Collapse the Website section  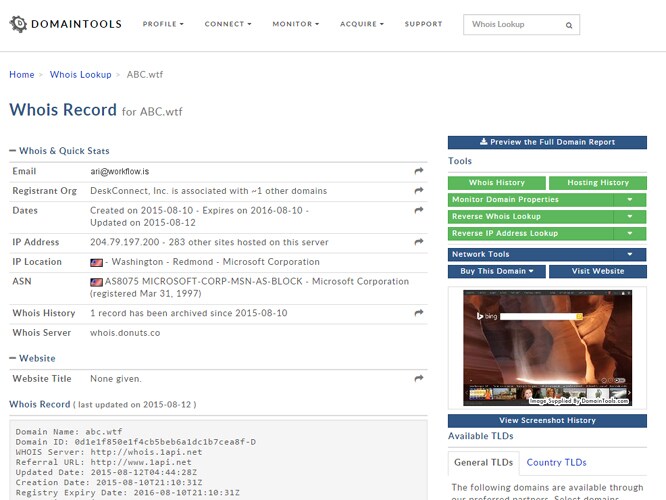(13, 358)
